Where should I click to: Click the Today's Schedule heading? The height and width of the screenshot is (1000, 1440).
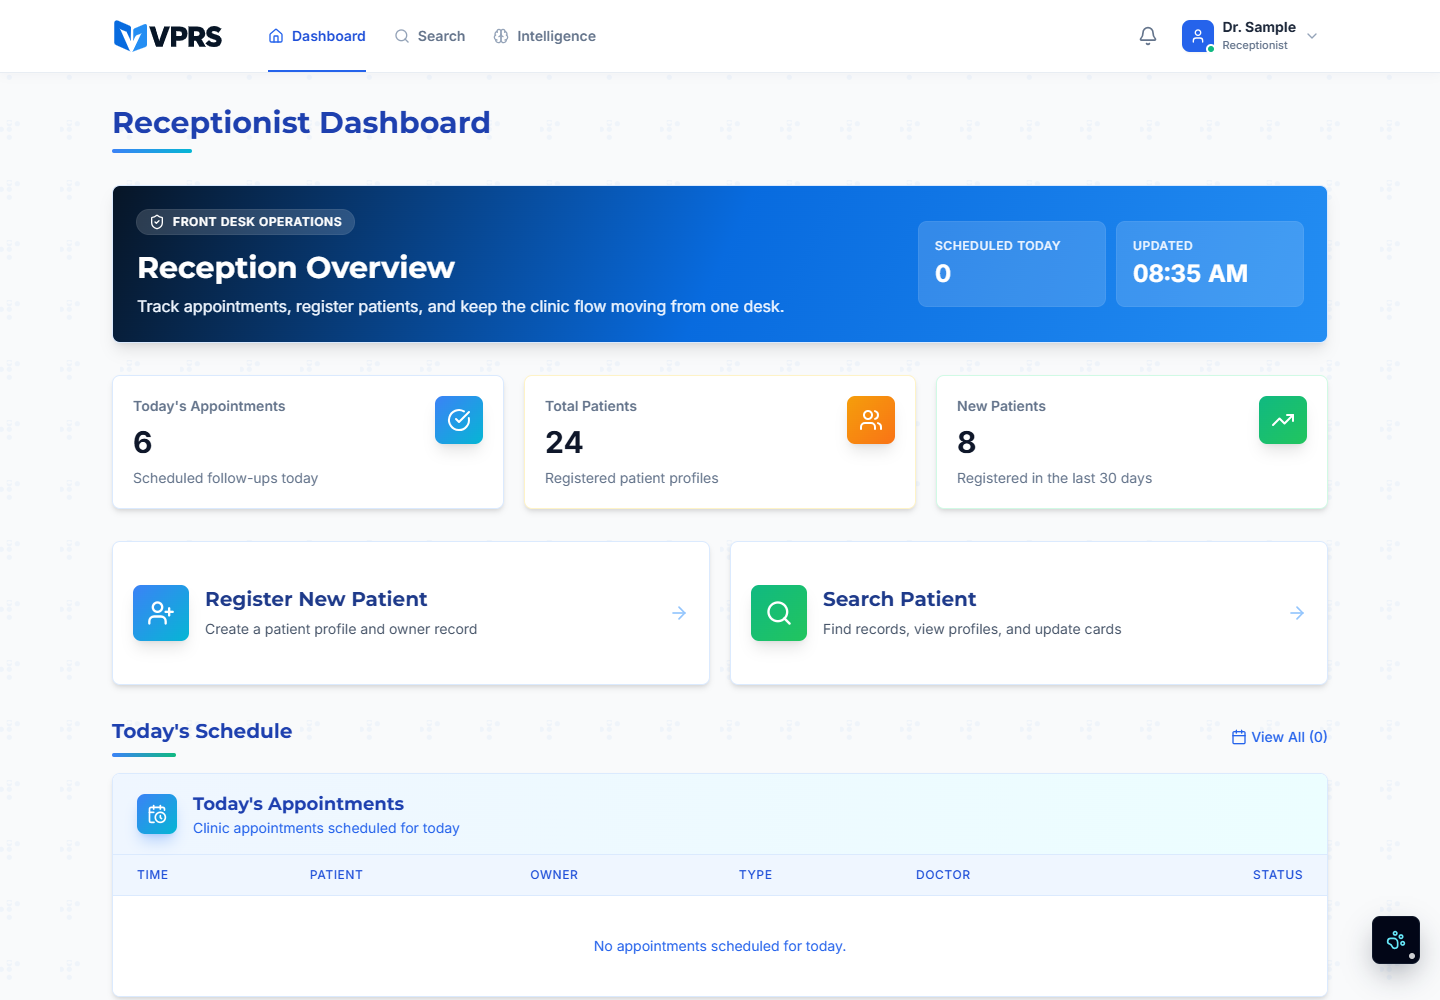click(x=202, y=731)
